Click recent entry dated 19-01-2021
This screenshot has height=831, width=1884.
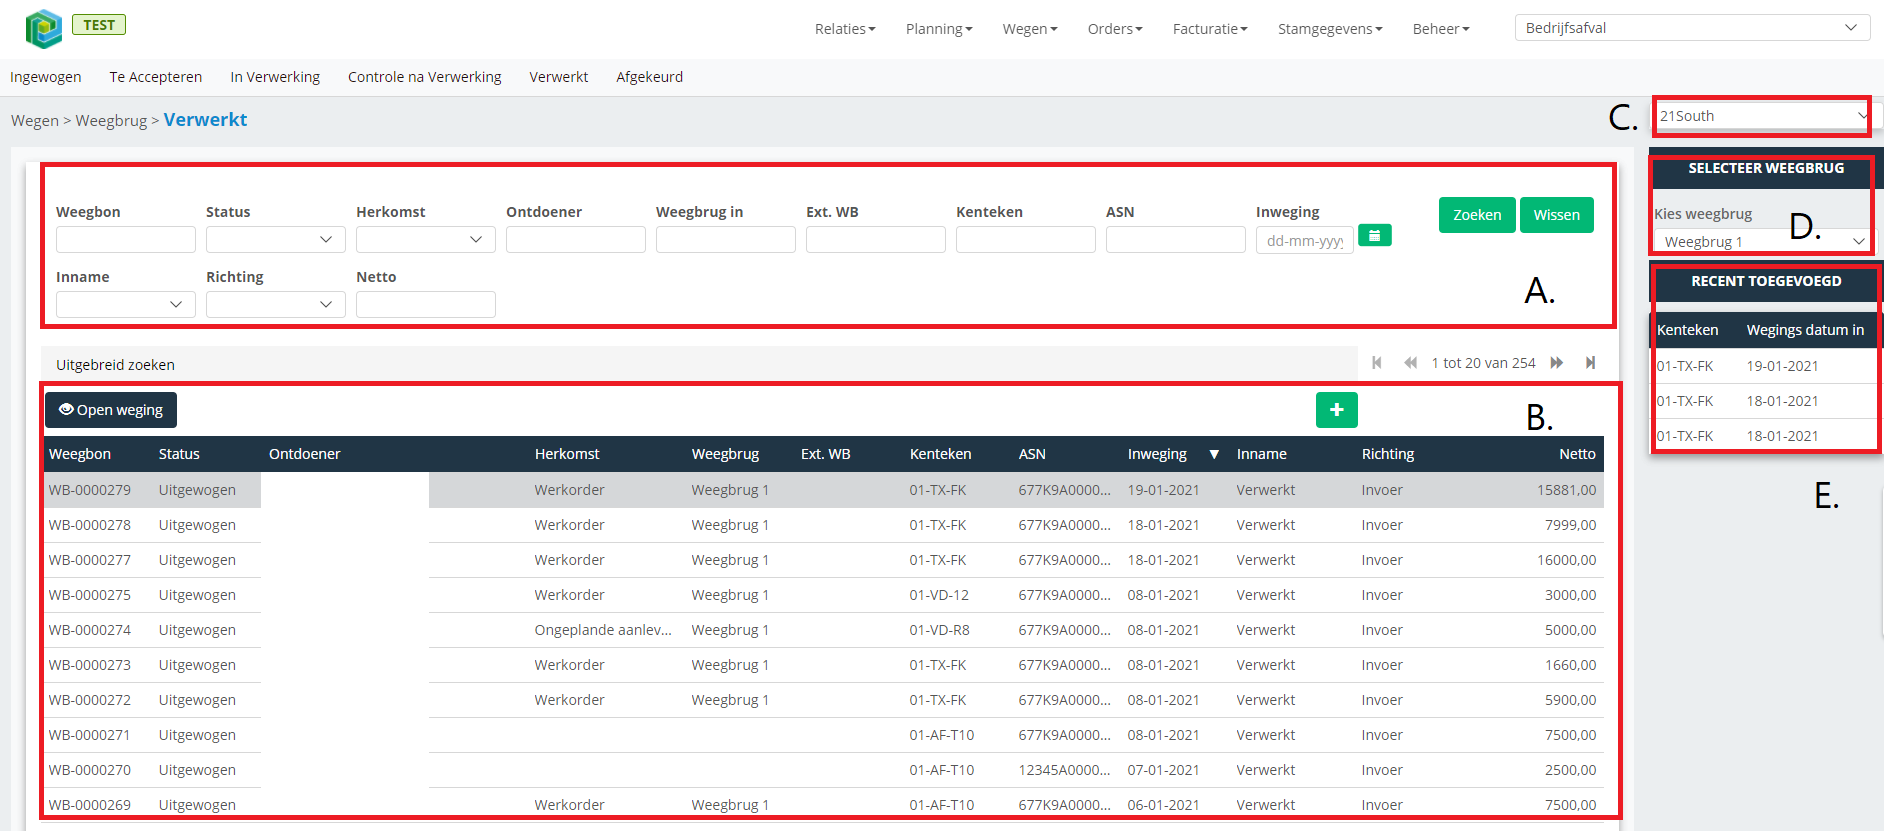[1765, 366]
